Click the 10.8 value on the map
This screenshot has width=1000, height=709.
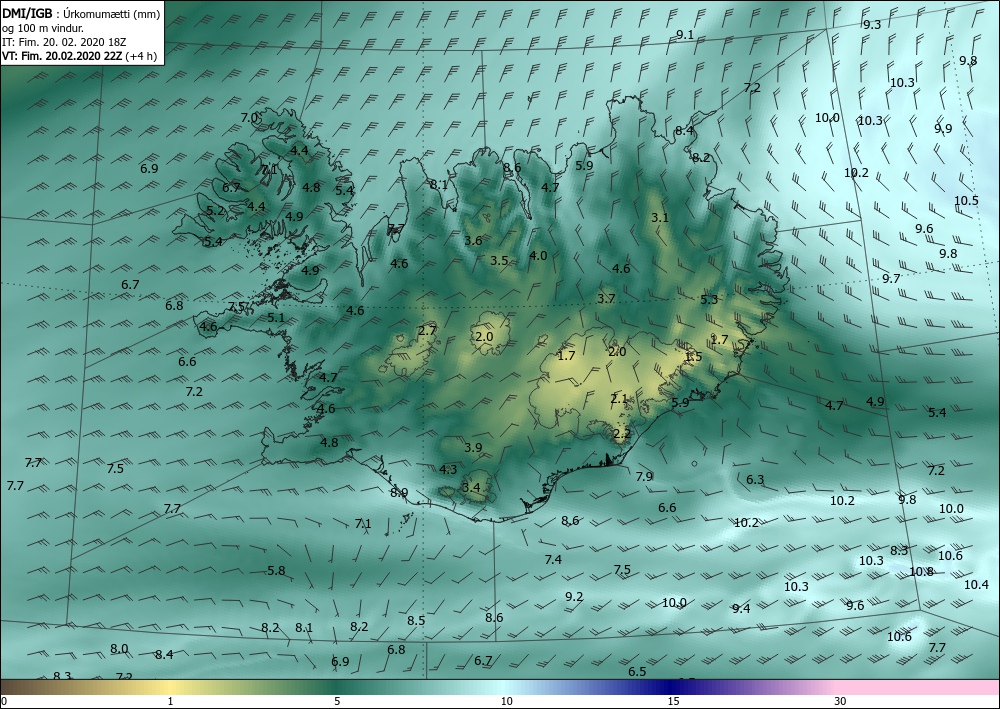click(921, 572)
